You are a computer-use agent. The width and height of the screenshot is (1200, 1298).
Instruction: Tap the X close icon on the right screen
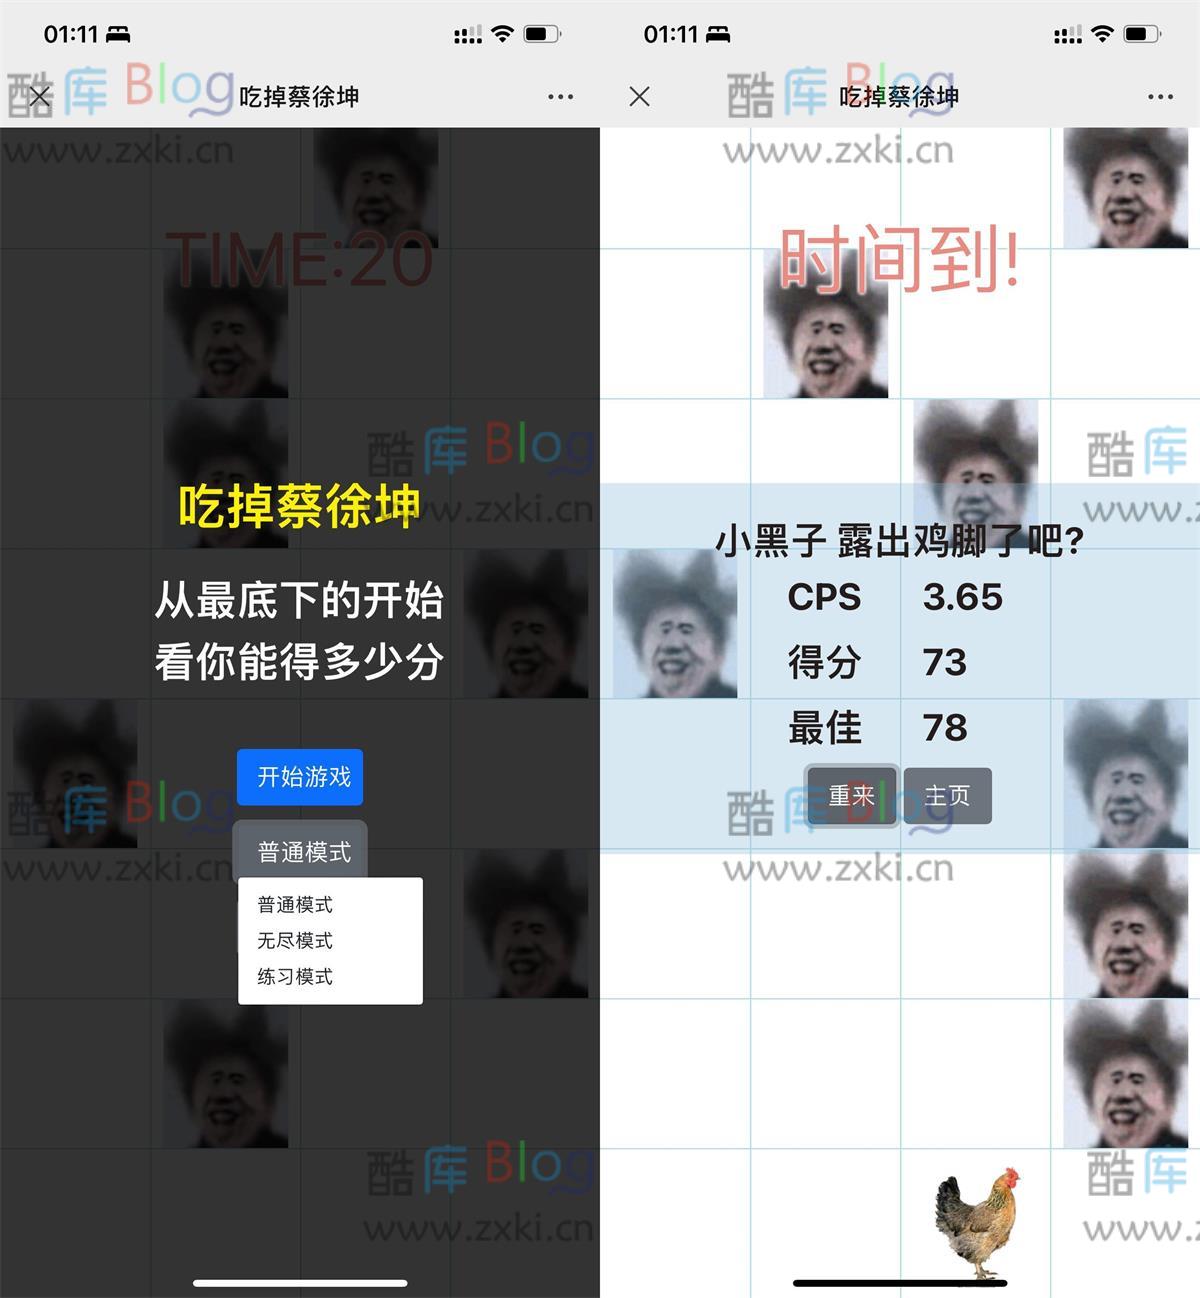[639, 96]
